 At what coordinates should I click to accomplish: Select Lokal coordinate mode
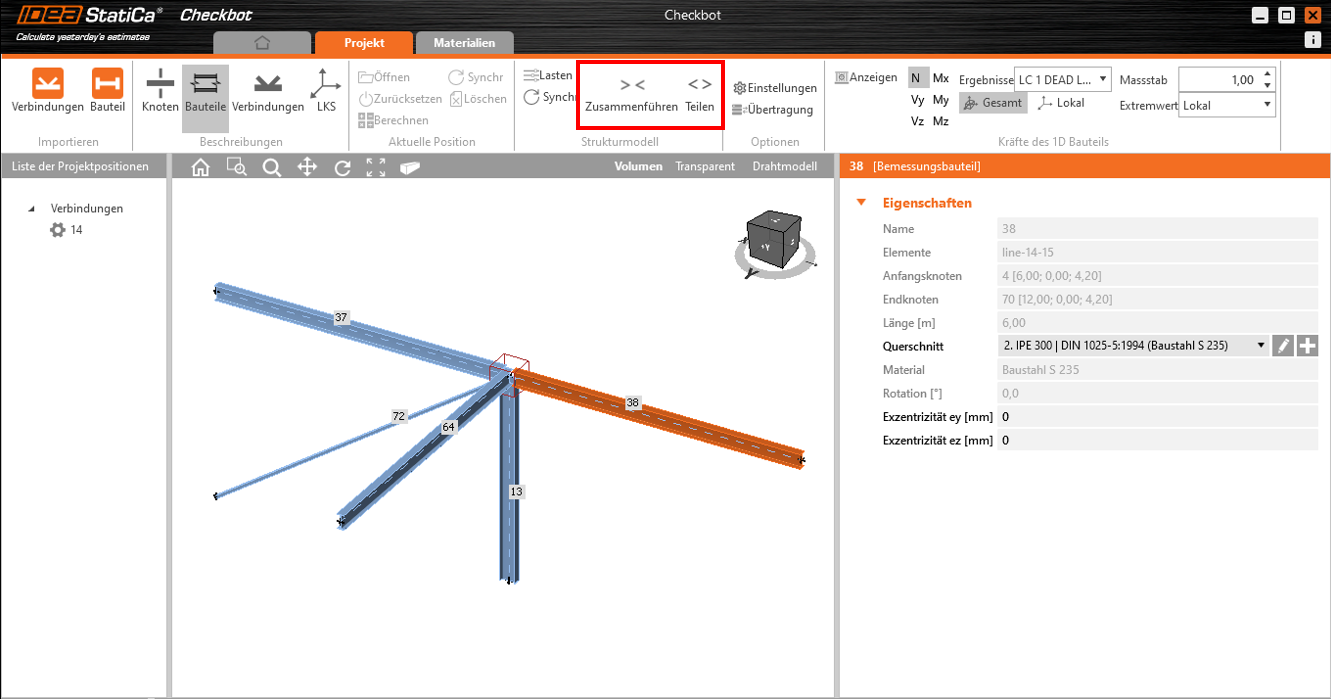click(x=1062, y=103)
